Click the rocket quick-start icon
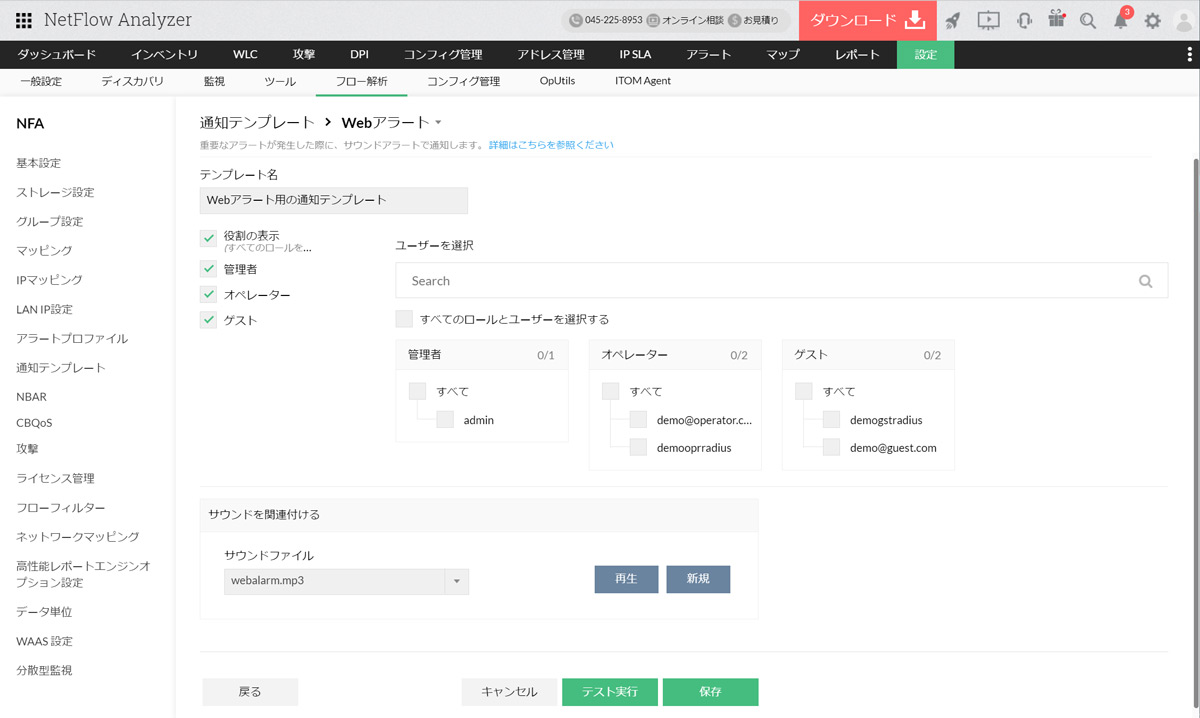 coord(953,20)
